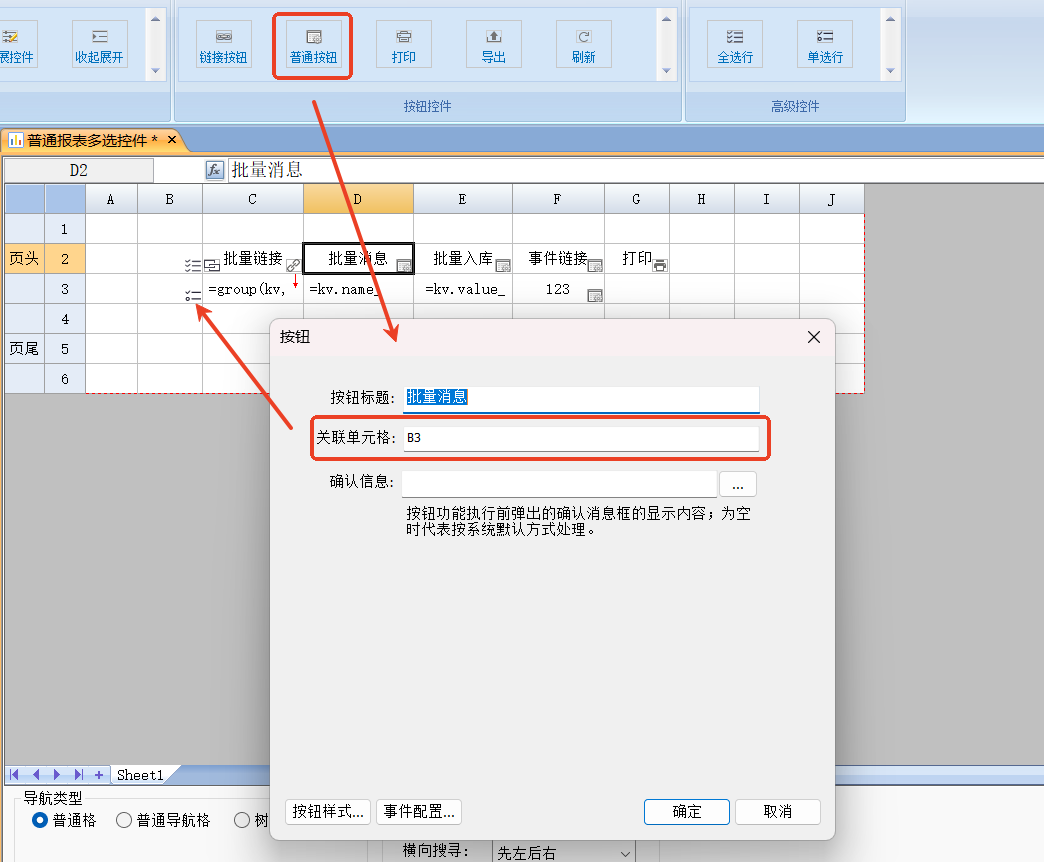Click 确定 to confirm button dialog
Image resolution: width=1044 pixels, height=862 pixels.
[687, 811]
